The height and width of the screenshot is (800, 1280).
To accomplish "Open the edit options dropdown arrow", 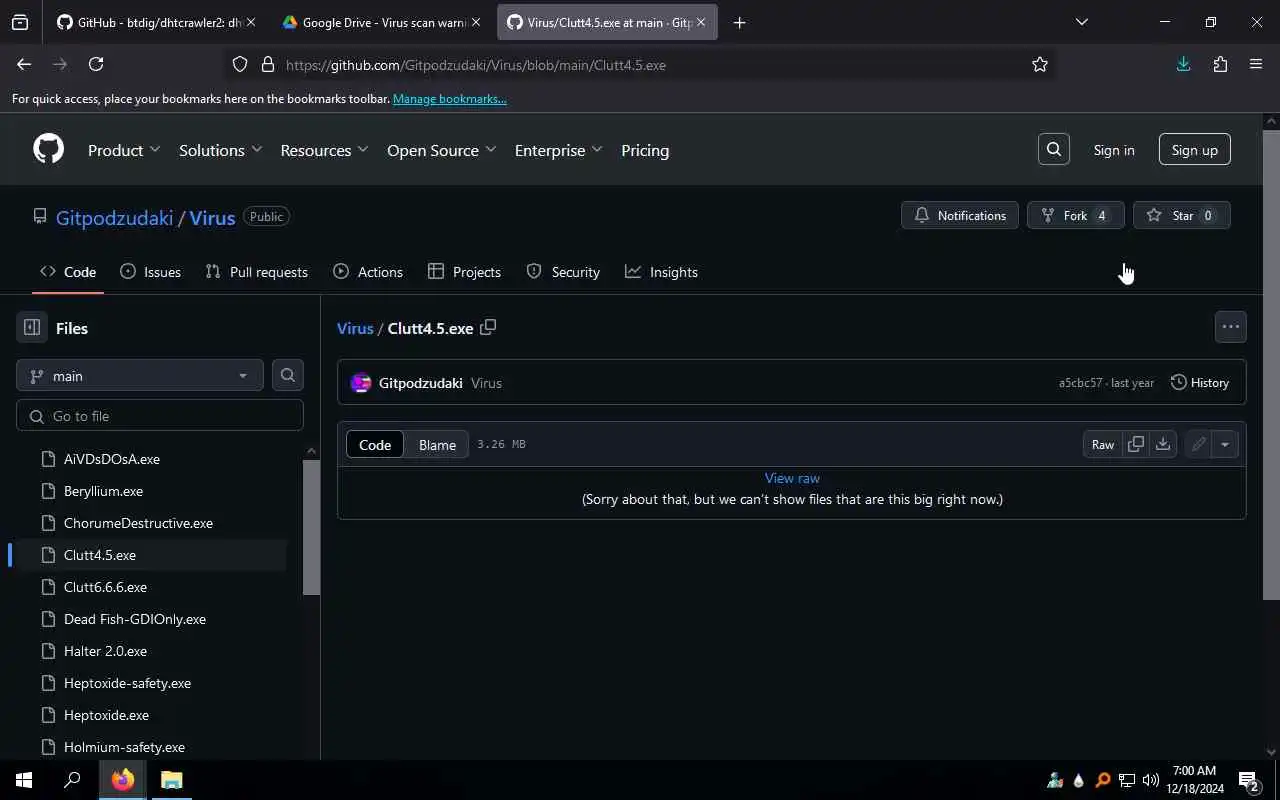I will (1225, 444).
